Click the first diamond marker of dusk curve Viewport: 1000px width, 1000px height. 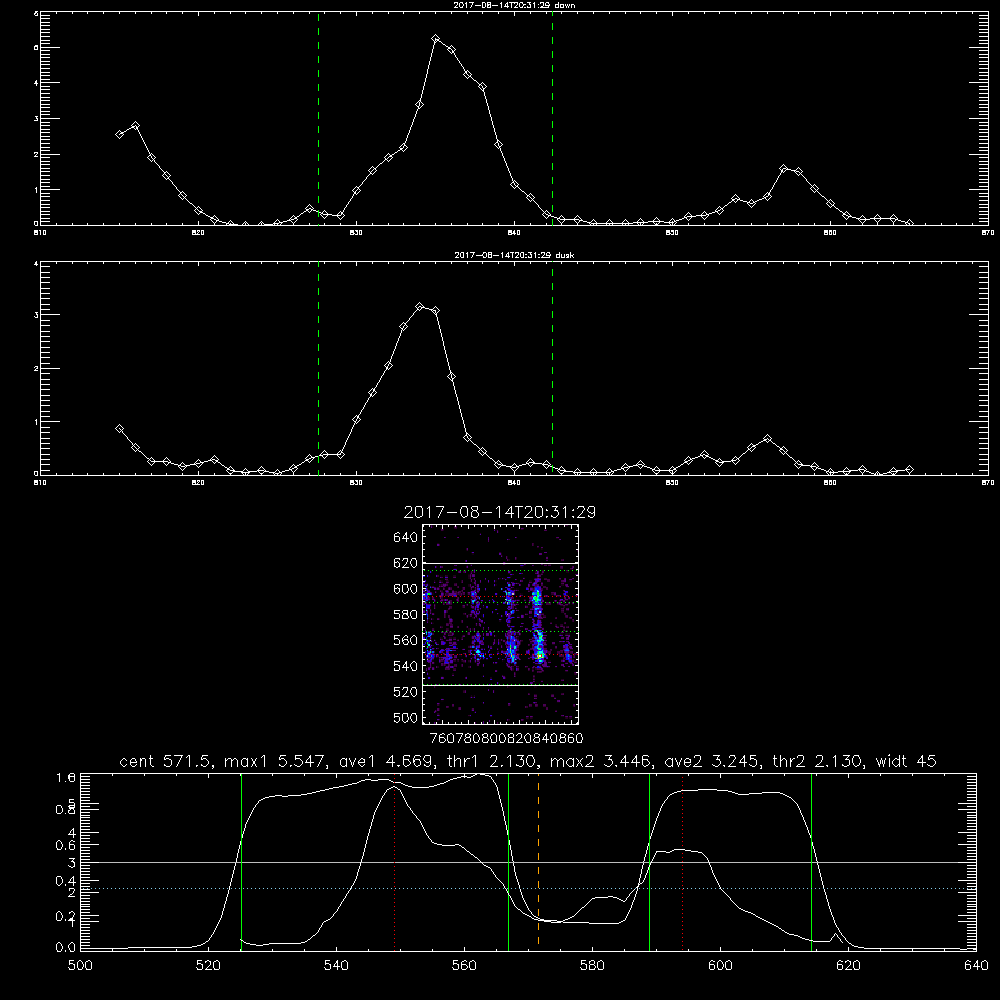(119, 429)
